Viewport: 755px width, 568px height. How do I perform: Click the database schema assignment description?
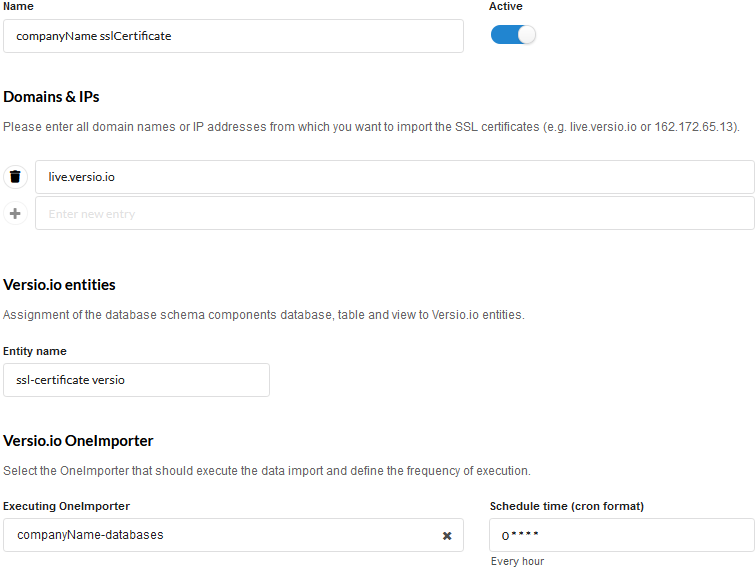264,315
